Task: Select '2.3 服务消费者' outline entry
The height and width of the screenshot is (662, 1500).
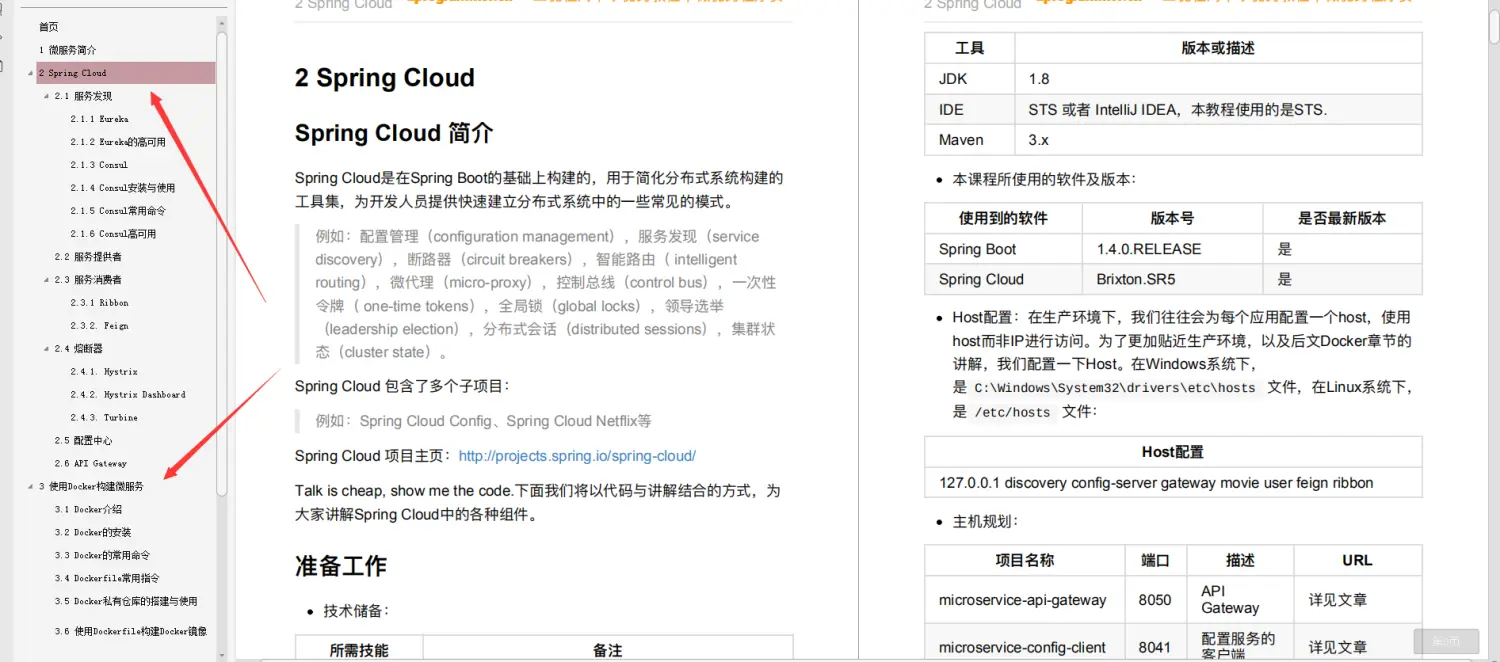Action: pos(88,280)
